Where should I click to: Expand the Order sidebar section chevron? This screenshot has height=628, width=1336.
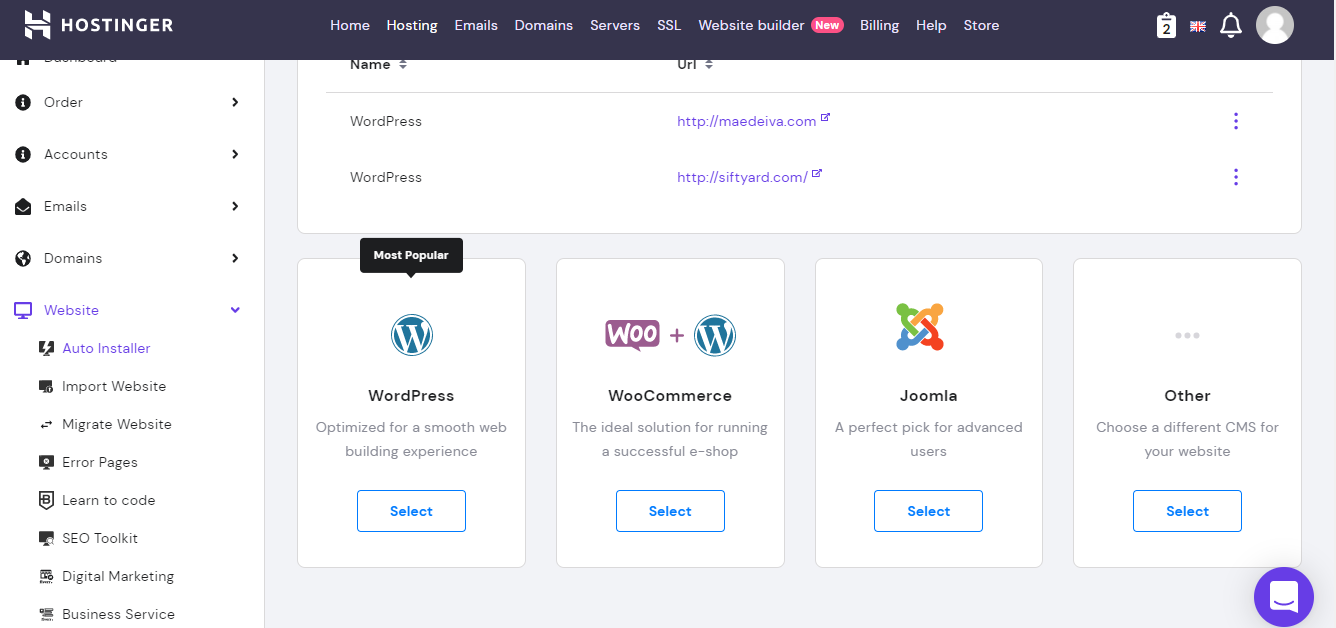click(235, 102)
